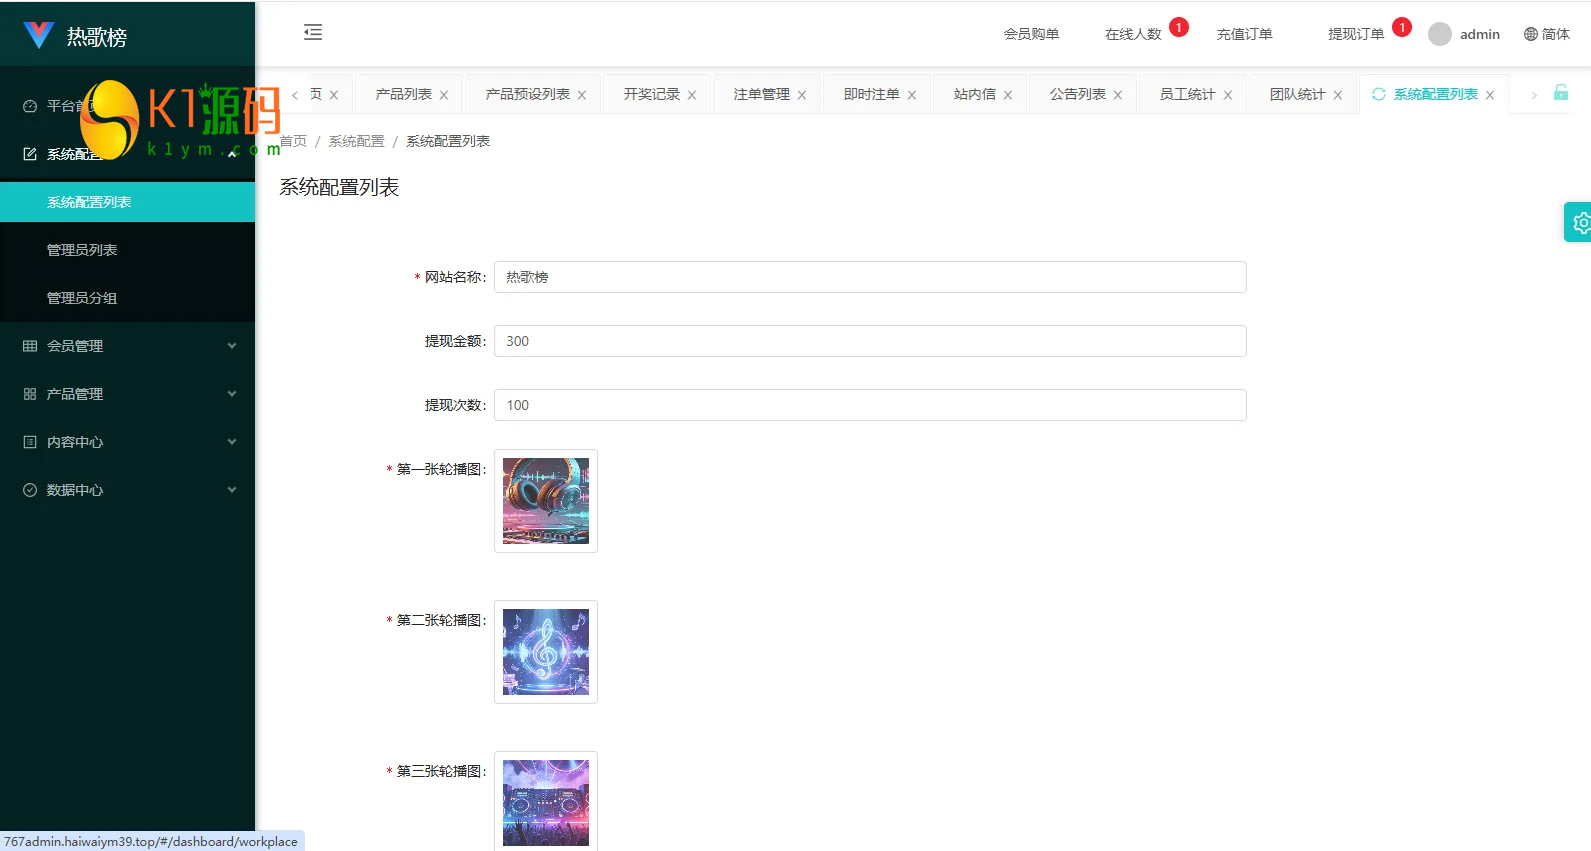Open 管理员列表 in the sidebar

coord(127,250)
